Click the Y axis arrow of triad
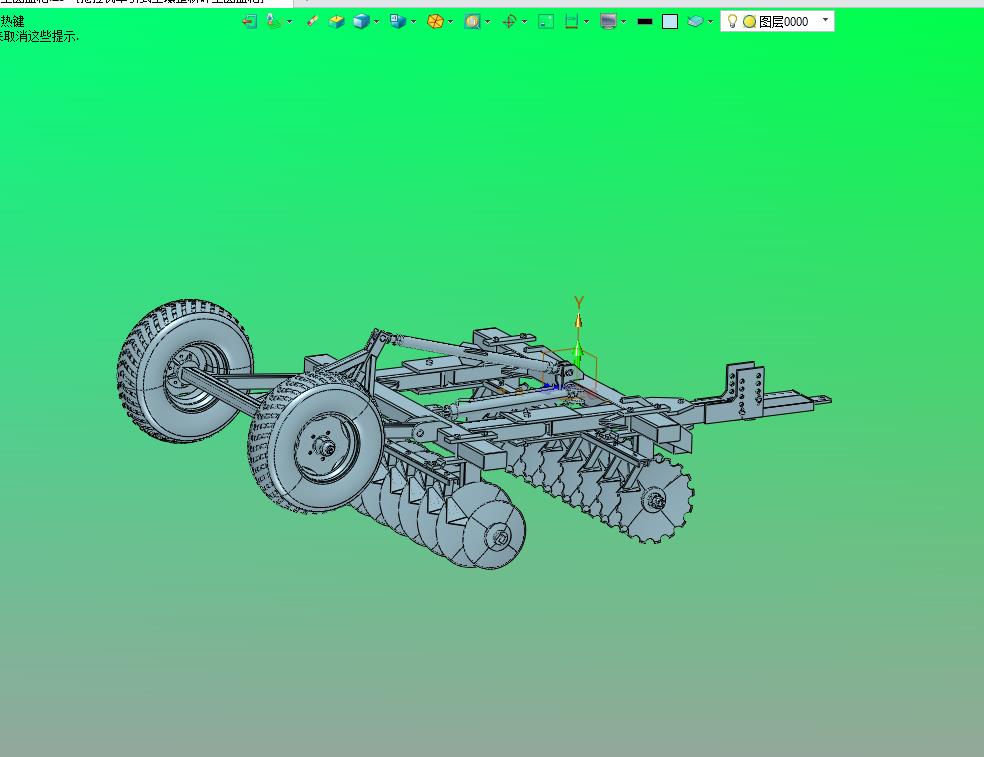The image size is (984, 757). 578,320
